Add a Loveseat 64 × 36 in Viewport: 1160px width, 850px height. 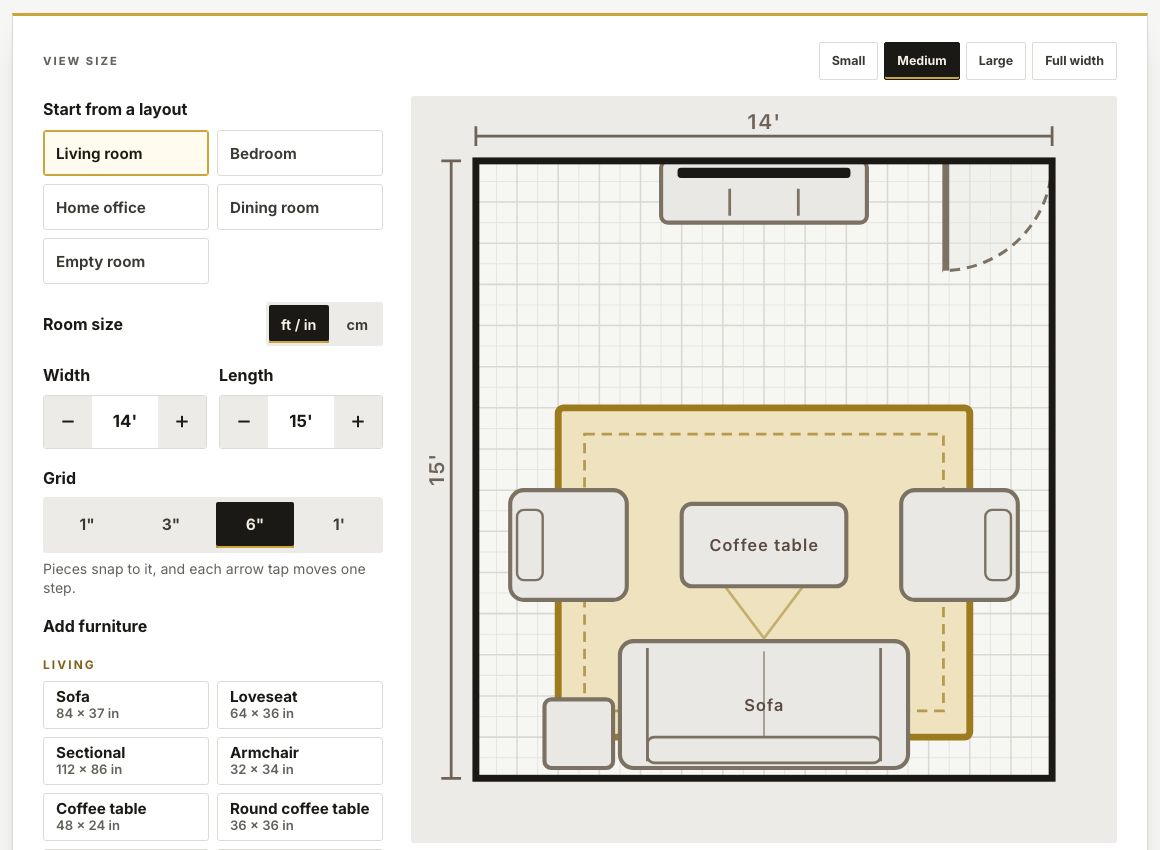point(300,705)
